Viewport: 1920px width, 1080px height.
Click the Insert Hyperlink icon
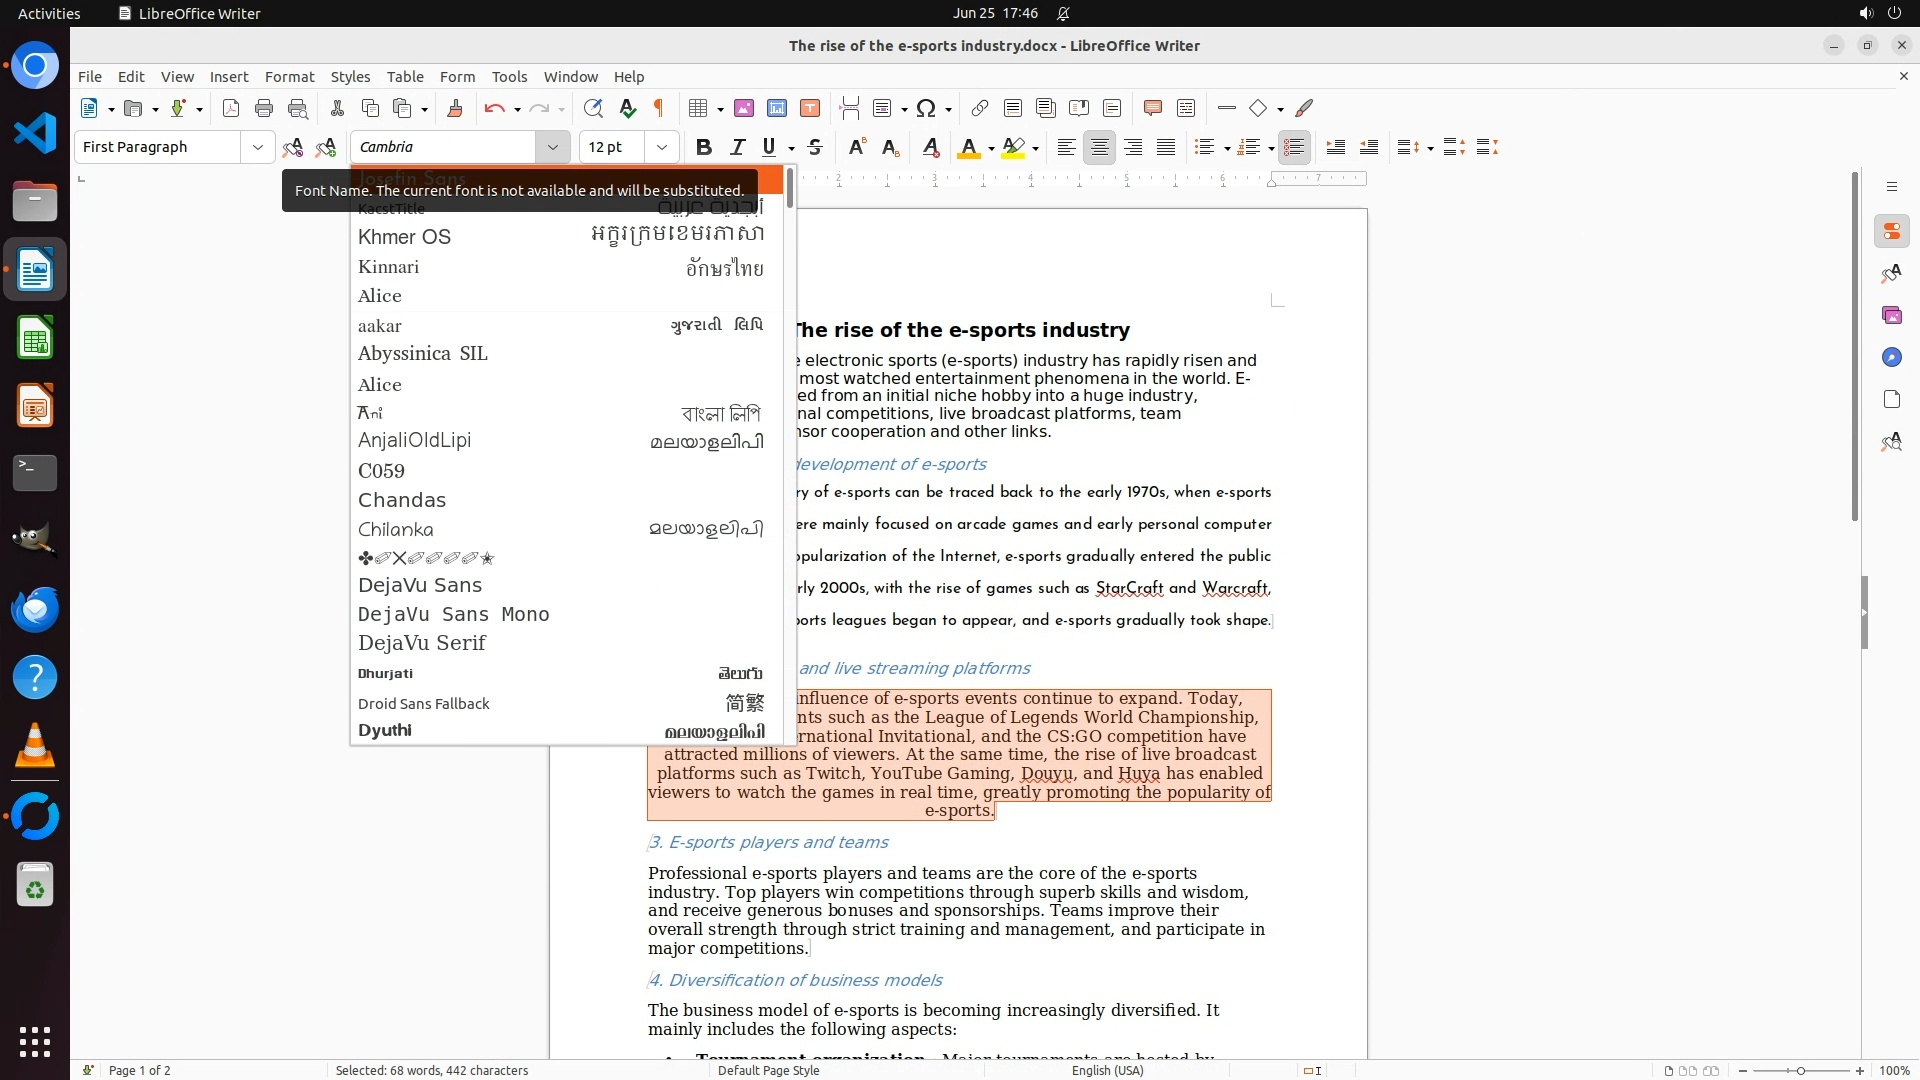980,108
